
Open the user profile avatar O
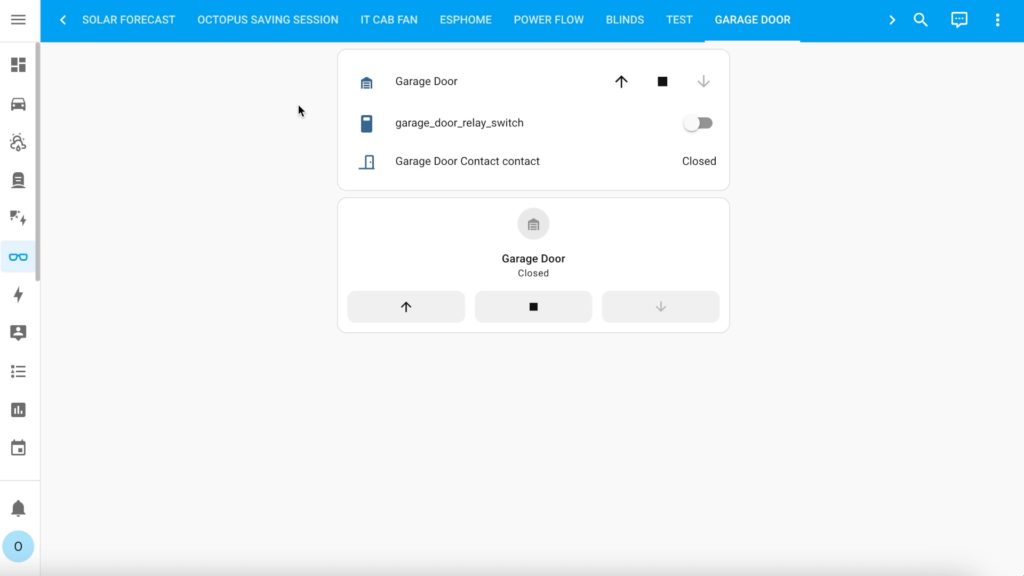tap(18, 546)
